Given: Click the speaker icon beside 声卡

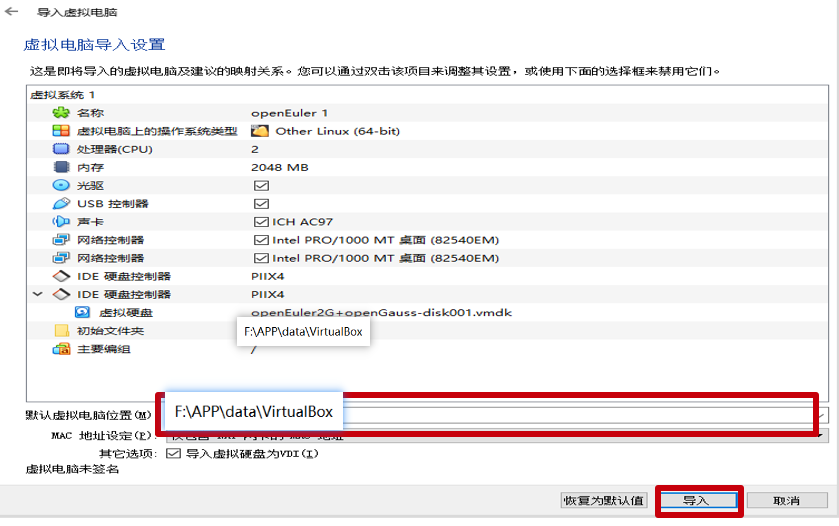Looking at the screenshot, I should [x=61, y=222].
